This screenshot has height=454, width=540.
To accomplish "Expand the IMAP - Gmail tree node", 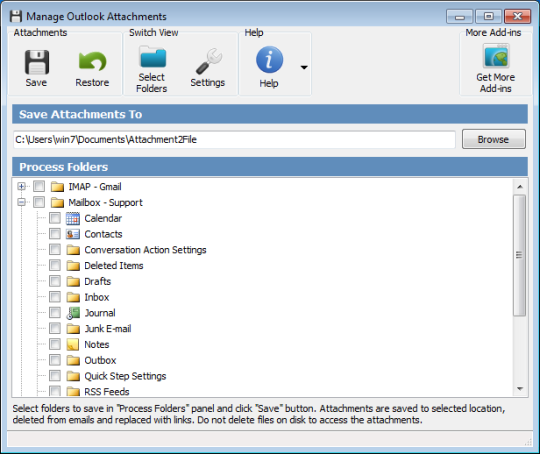I will [21, 187].
